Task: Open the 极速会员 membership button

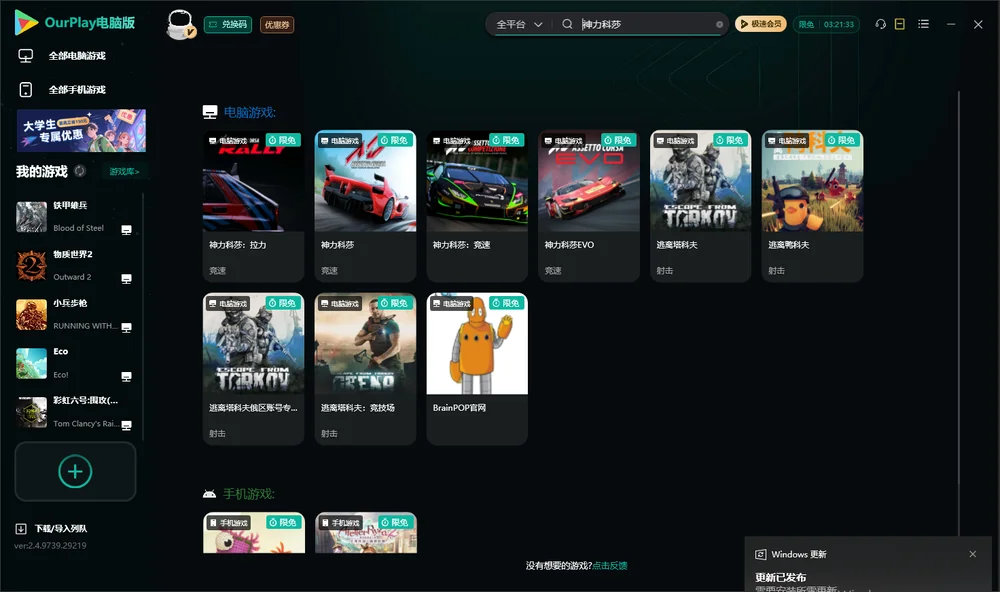Action: coord(760,24)
